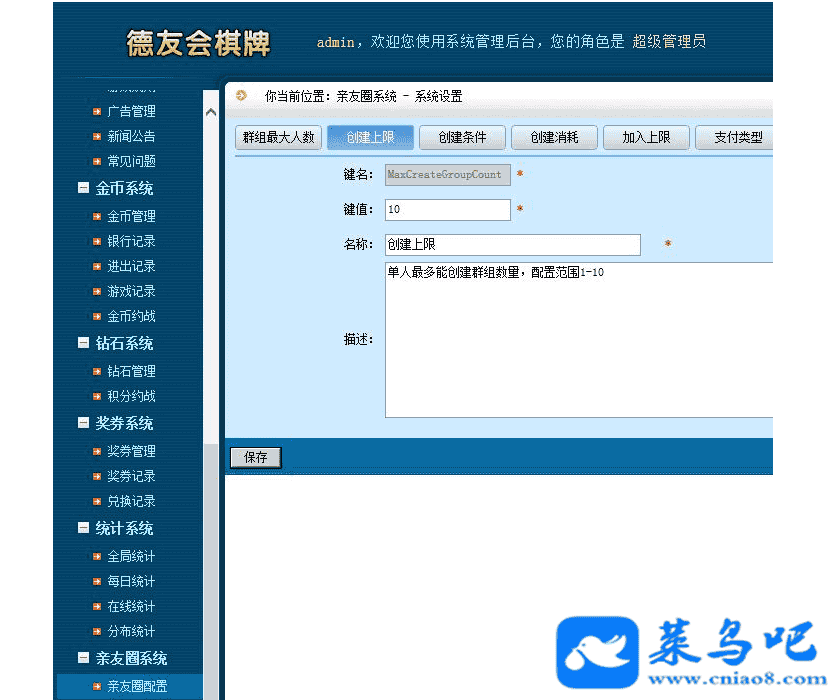Collapse the 钻石系统 menu section

pyautogui.click(x=83, y=343)
